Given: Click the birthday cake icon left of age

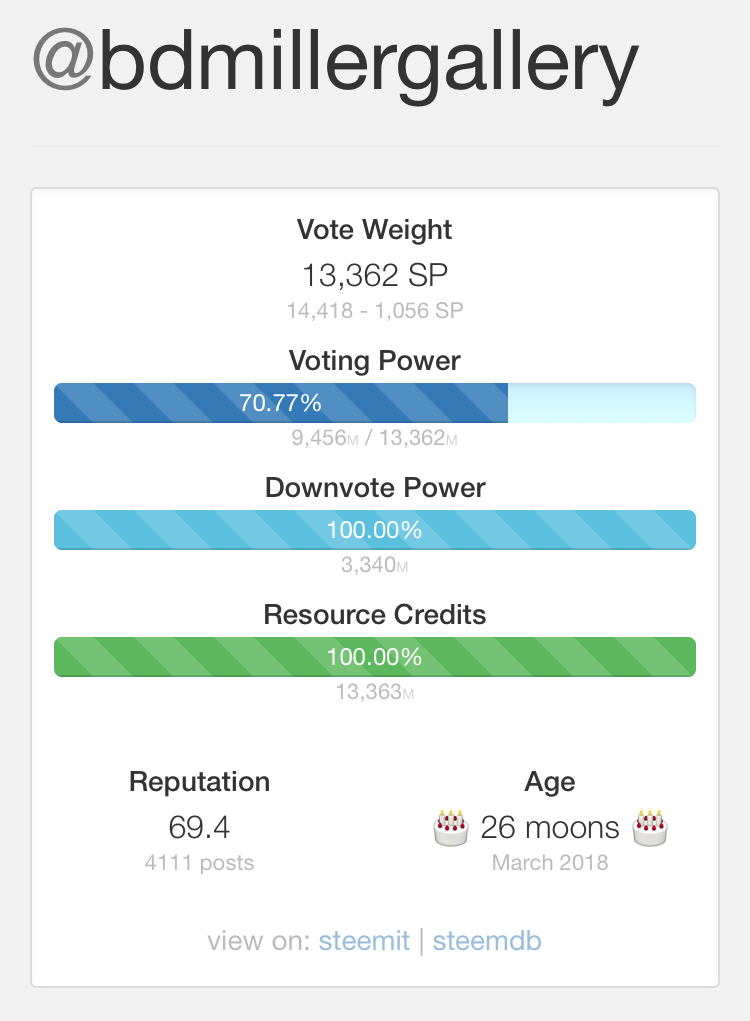Looking at the screenshot, I should pos(450,828).
